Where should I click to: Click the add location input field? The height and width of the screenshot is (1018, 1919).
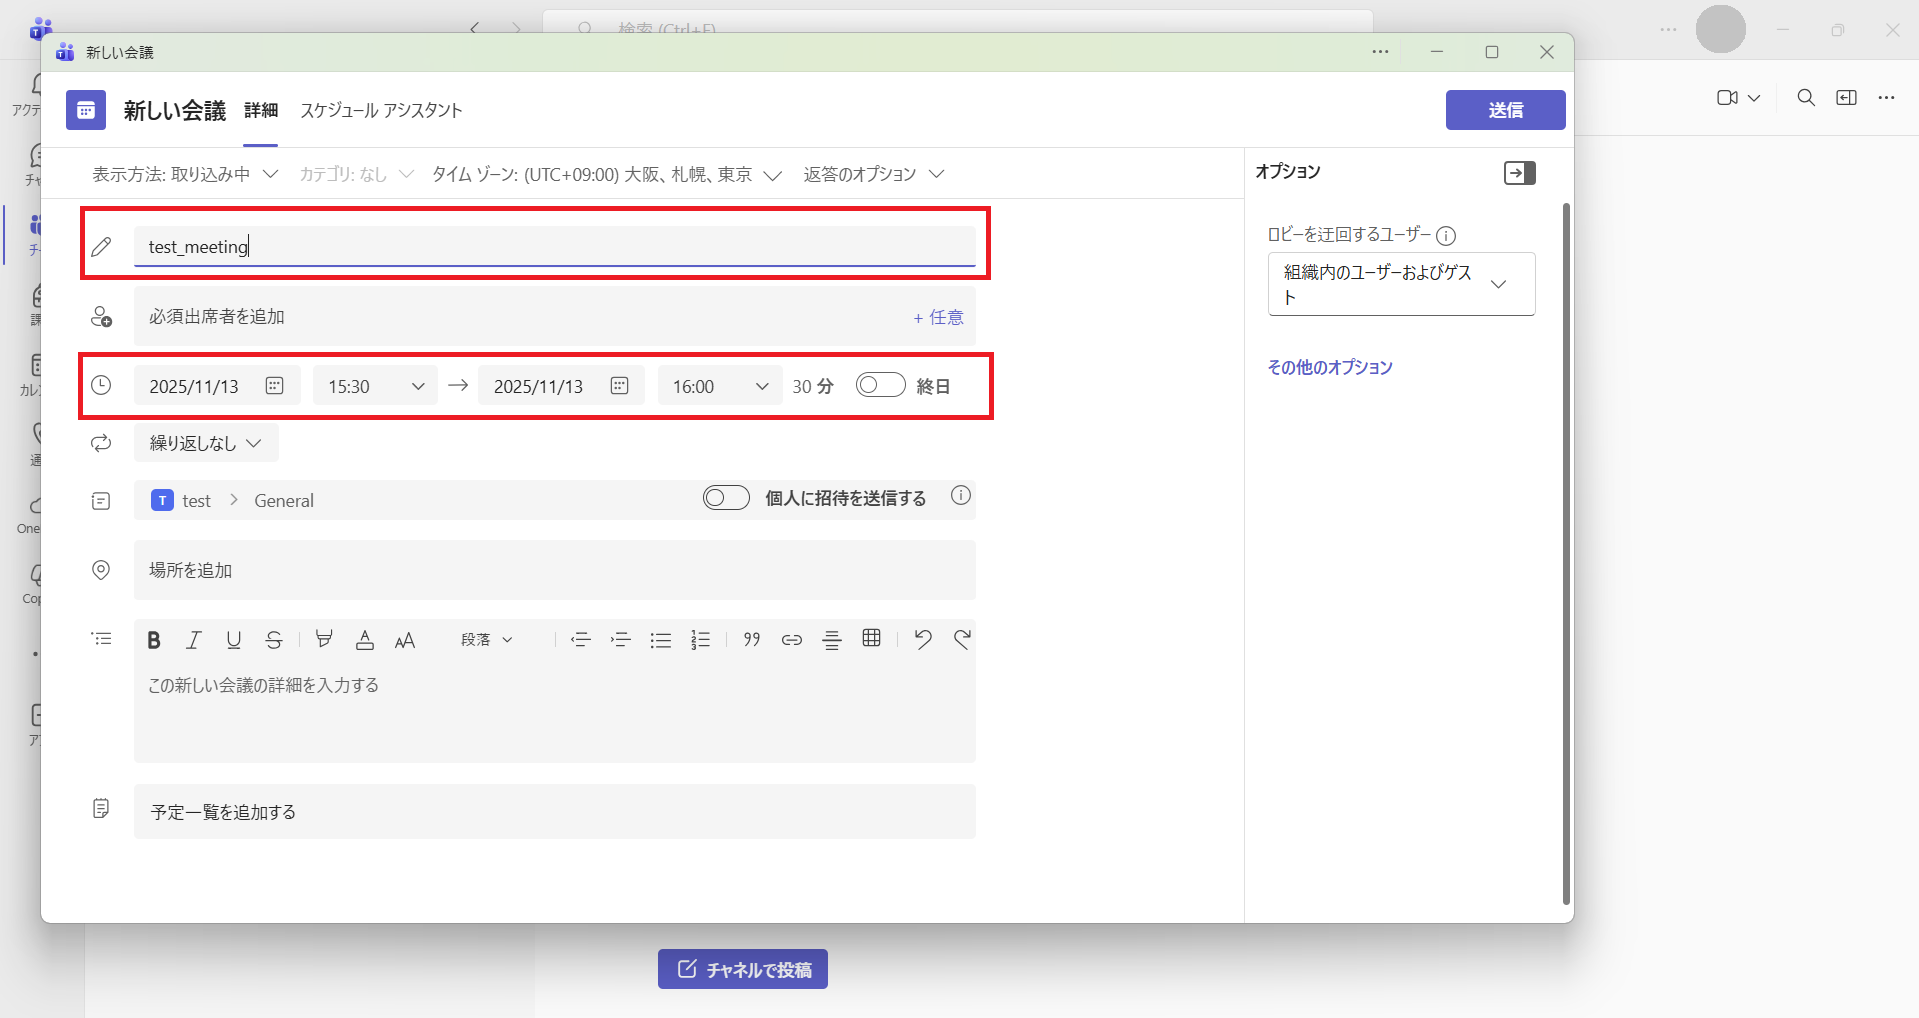pos(554,570)
